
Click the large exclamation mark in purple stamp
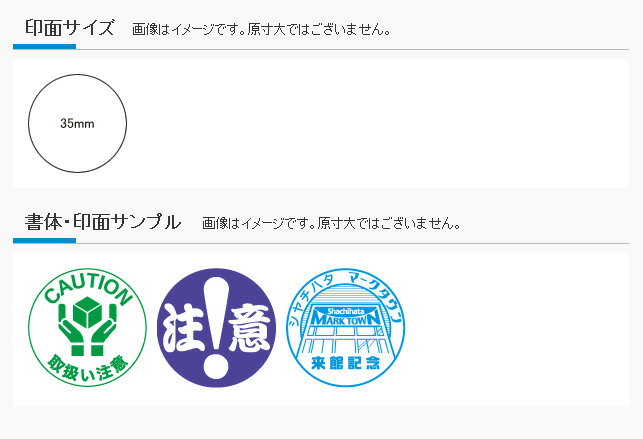(216, 327)
